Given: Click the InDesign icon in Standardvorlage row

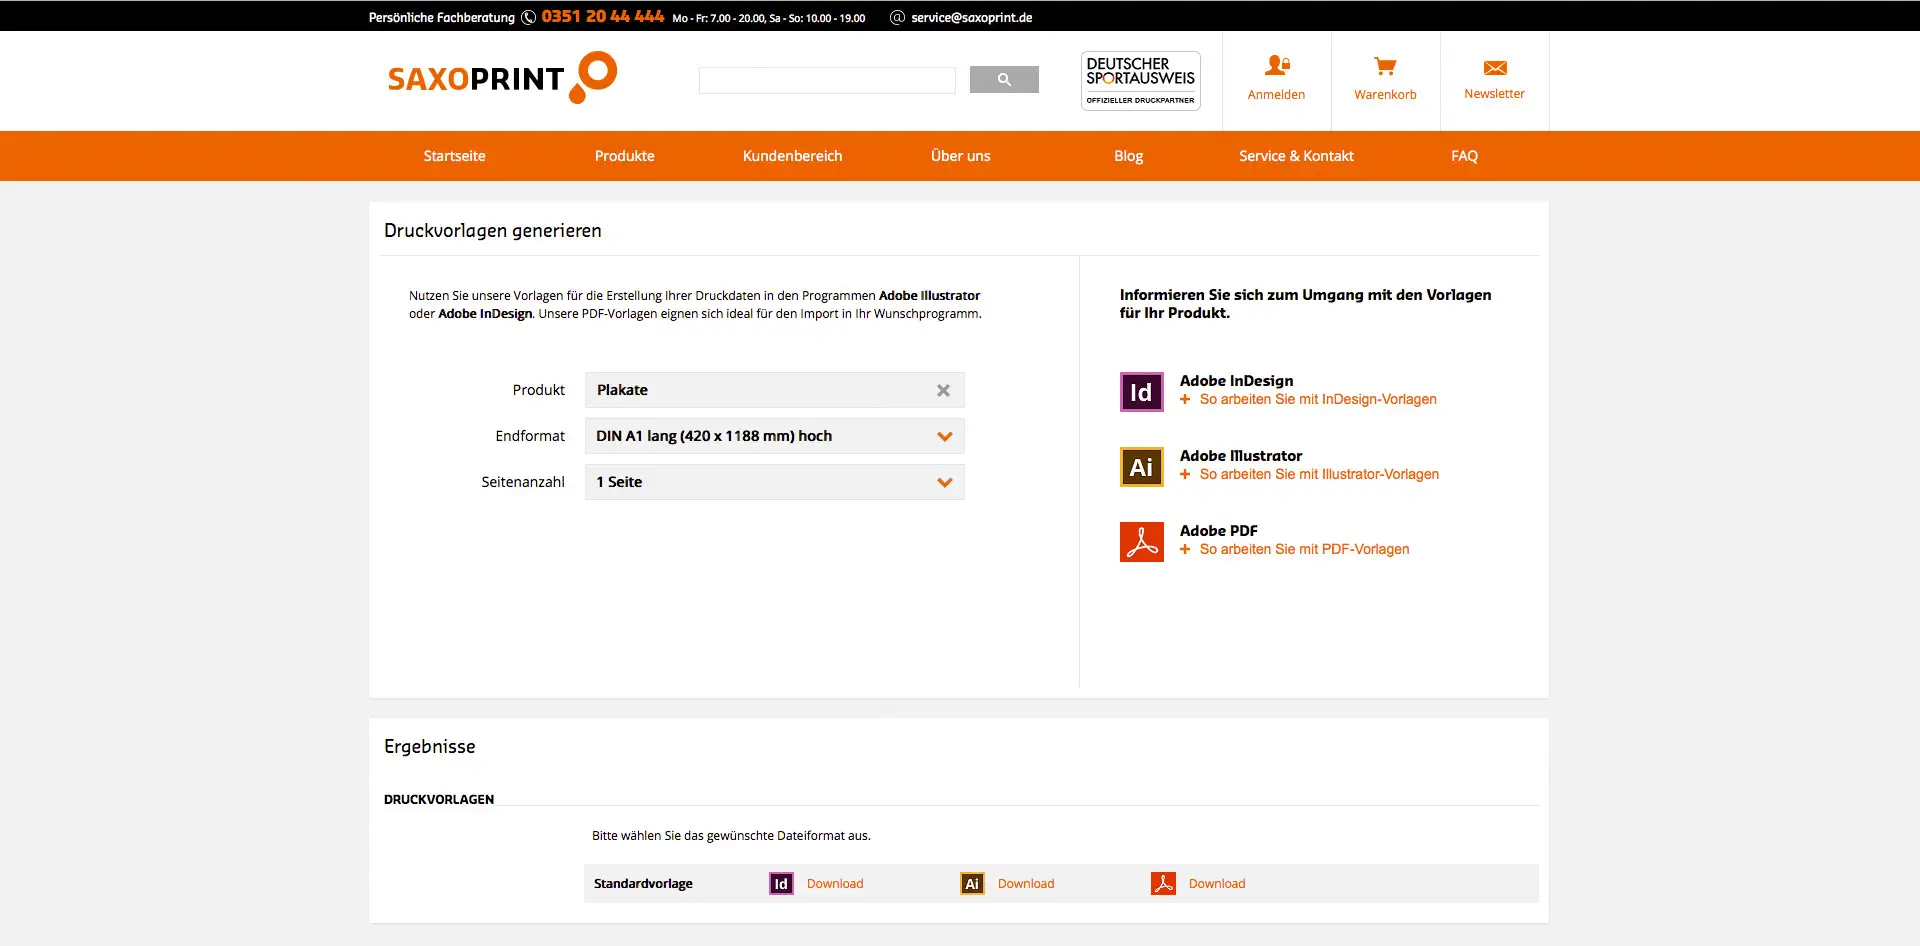Looking at the screenshot, I should coord(781,884).
